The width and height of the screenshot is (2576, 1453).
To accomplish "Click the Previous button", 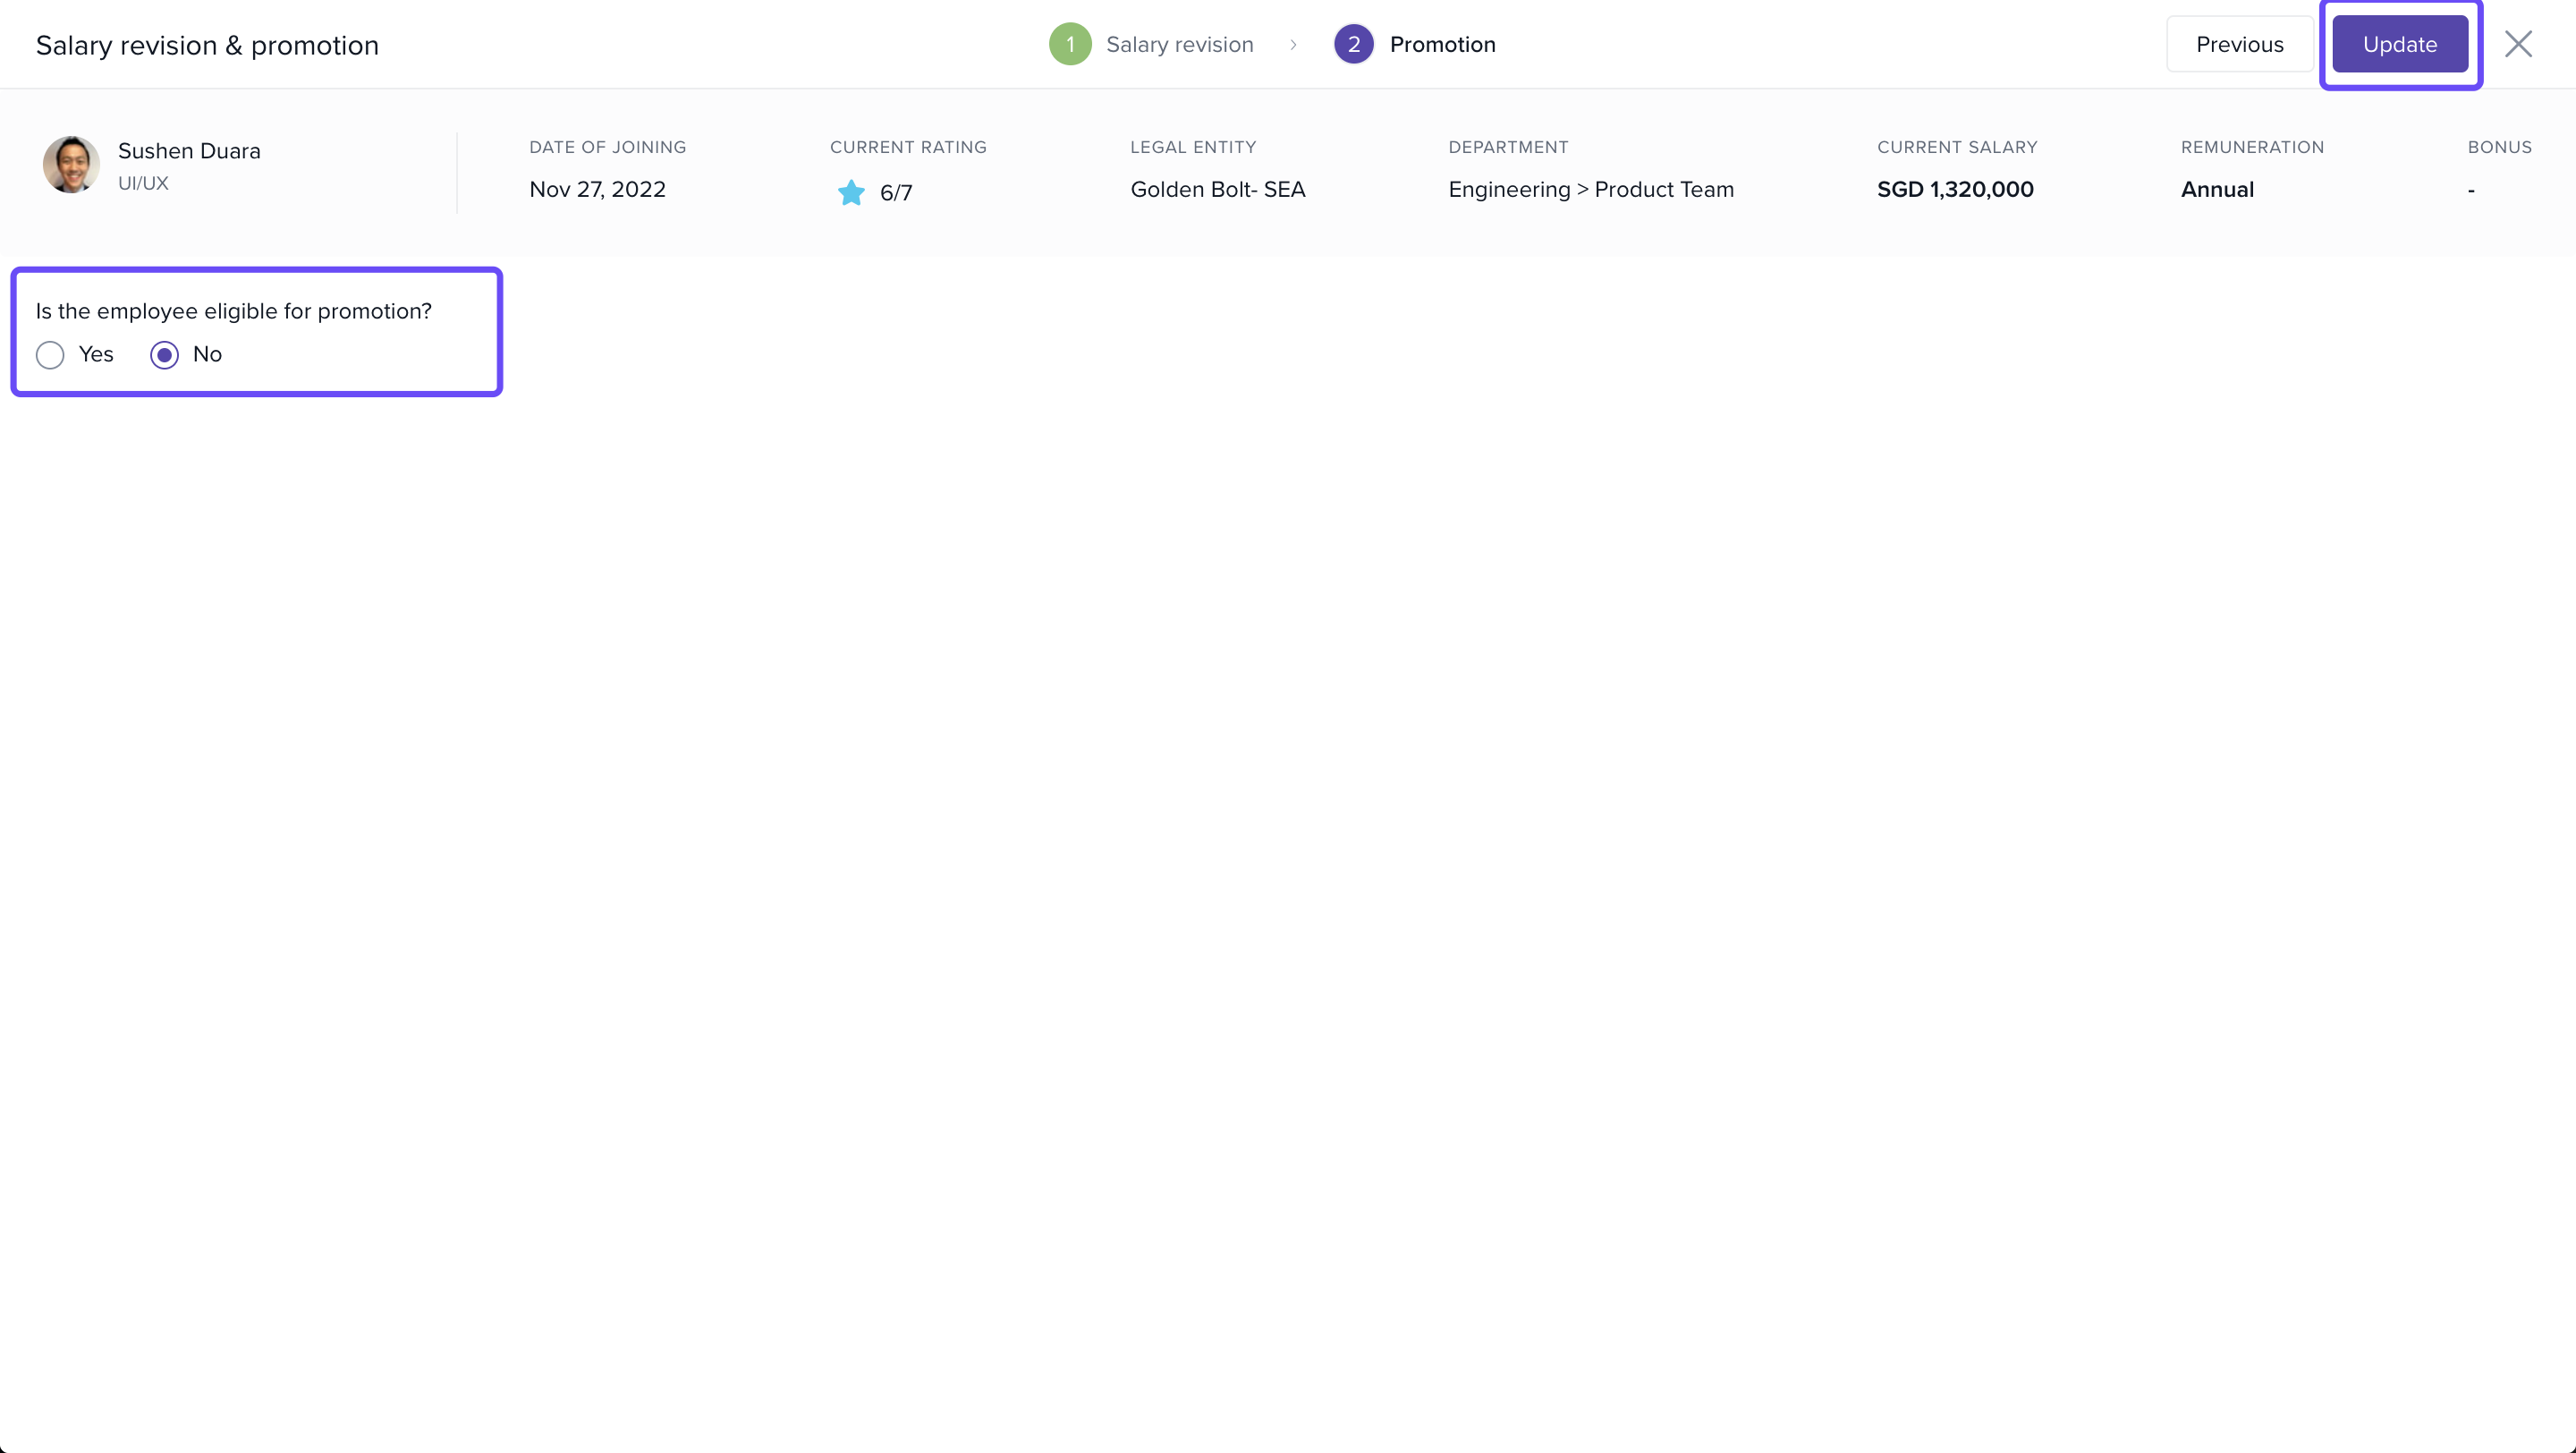I will 2239,44.
